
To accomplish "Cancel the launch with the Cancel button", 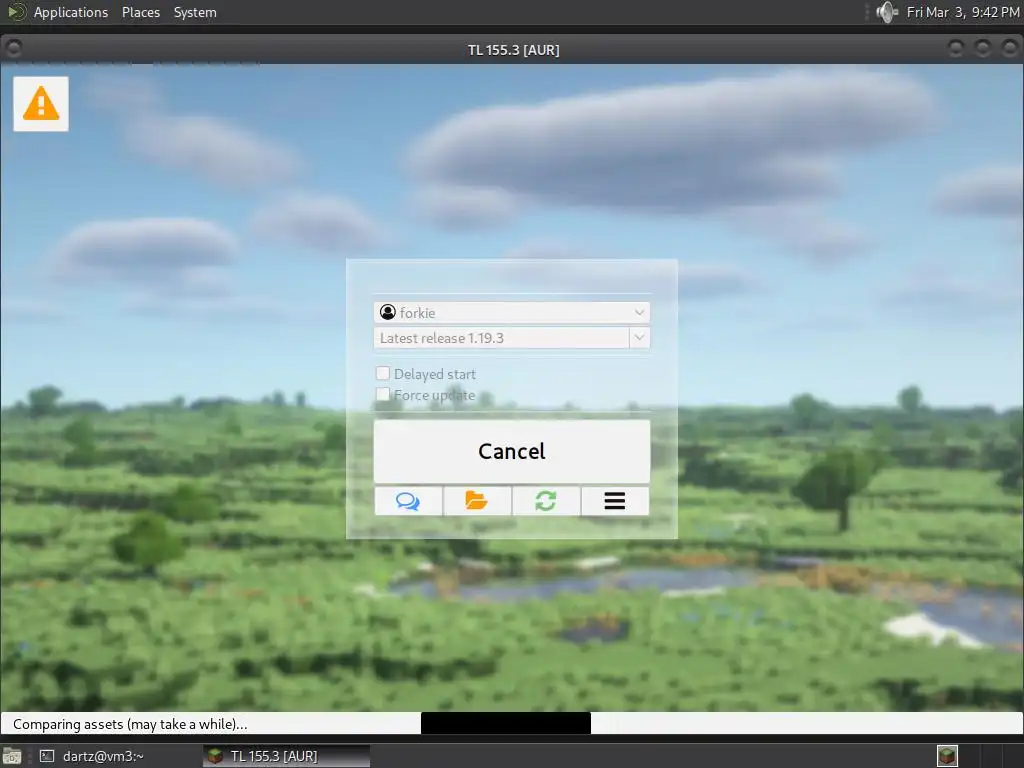I will [x=512, y=451].
